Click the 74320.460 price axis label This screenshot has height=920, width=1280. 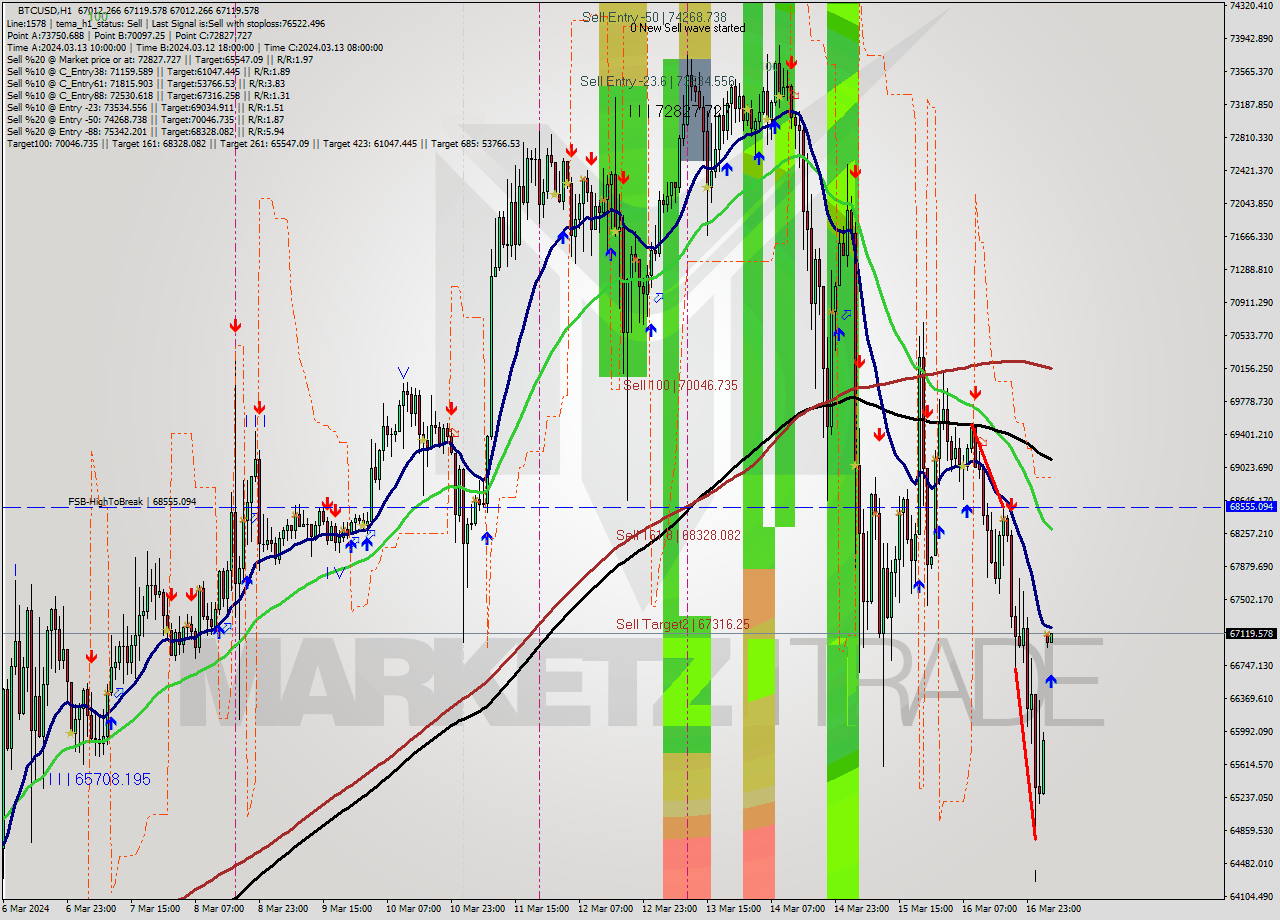pos(1250,6)
